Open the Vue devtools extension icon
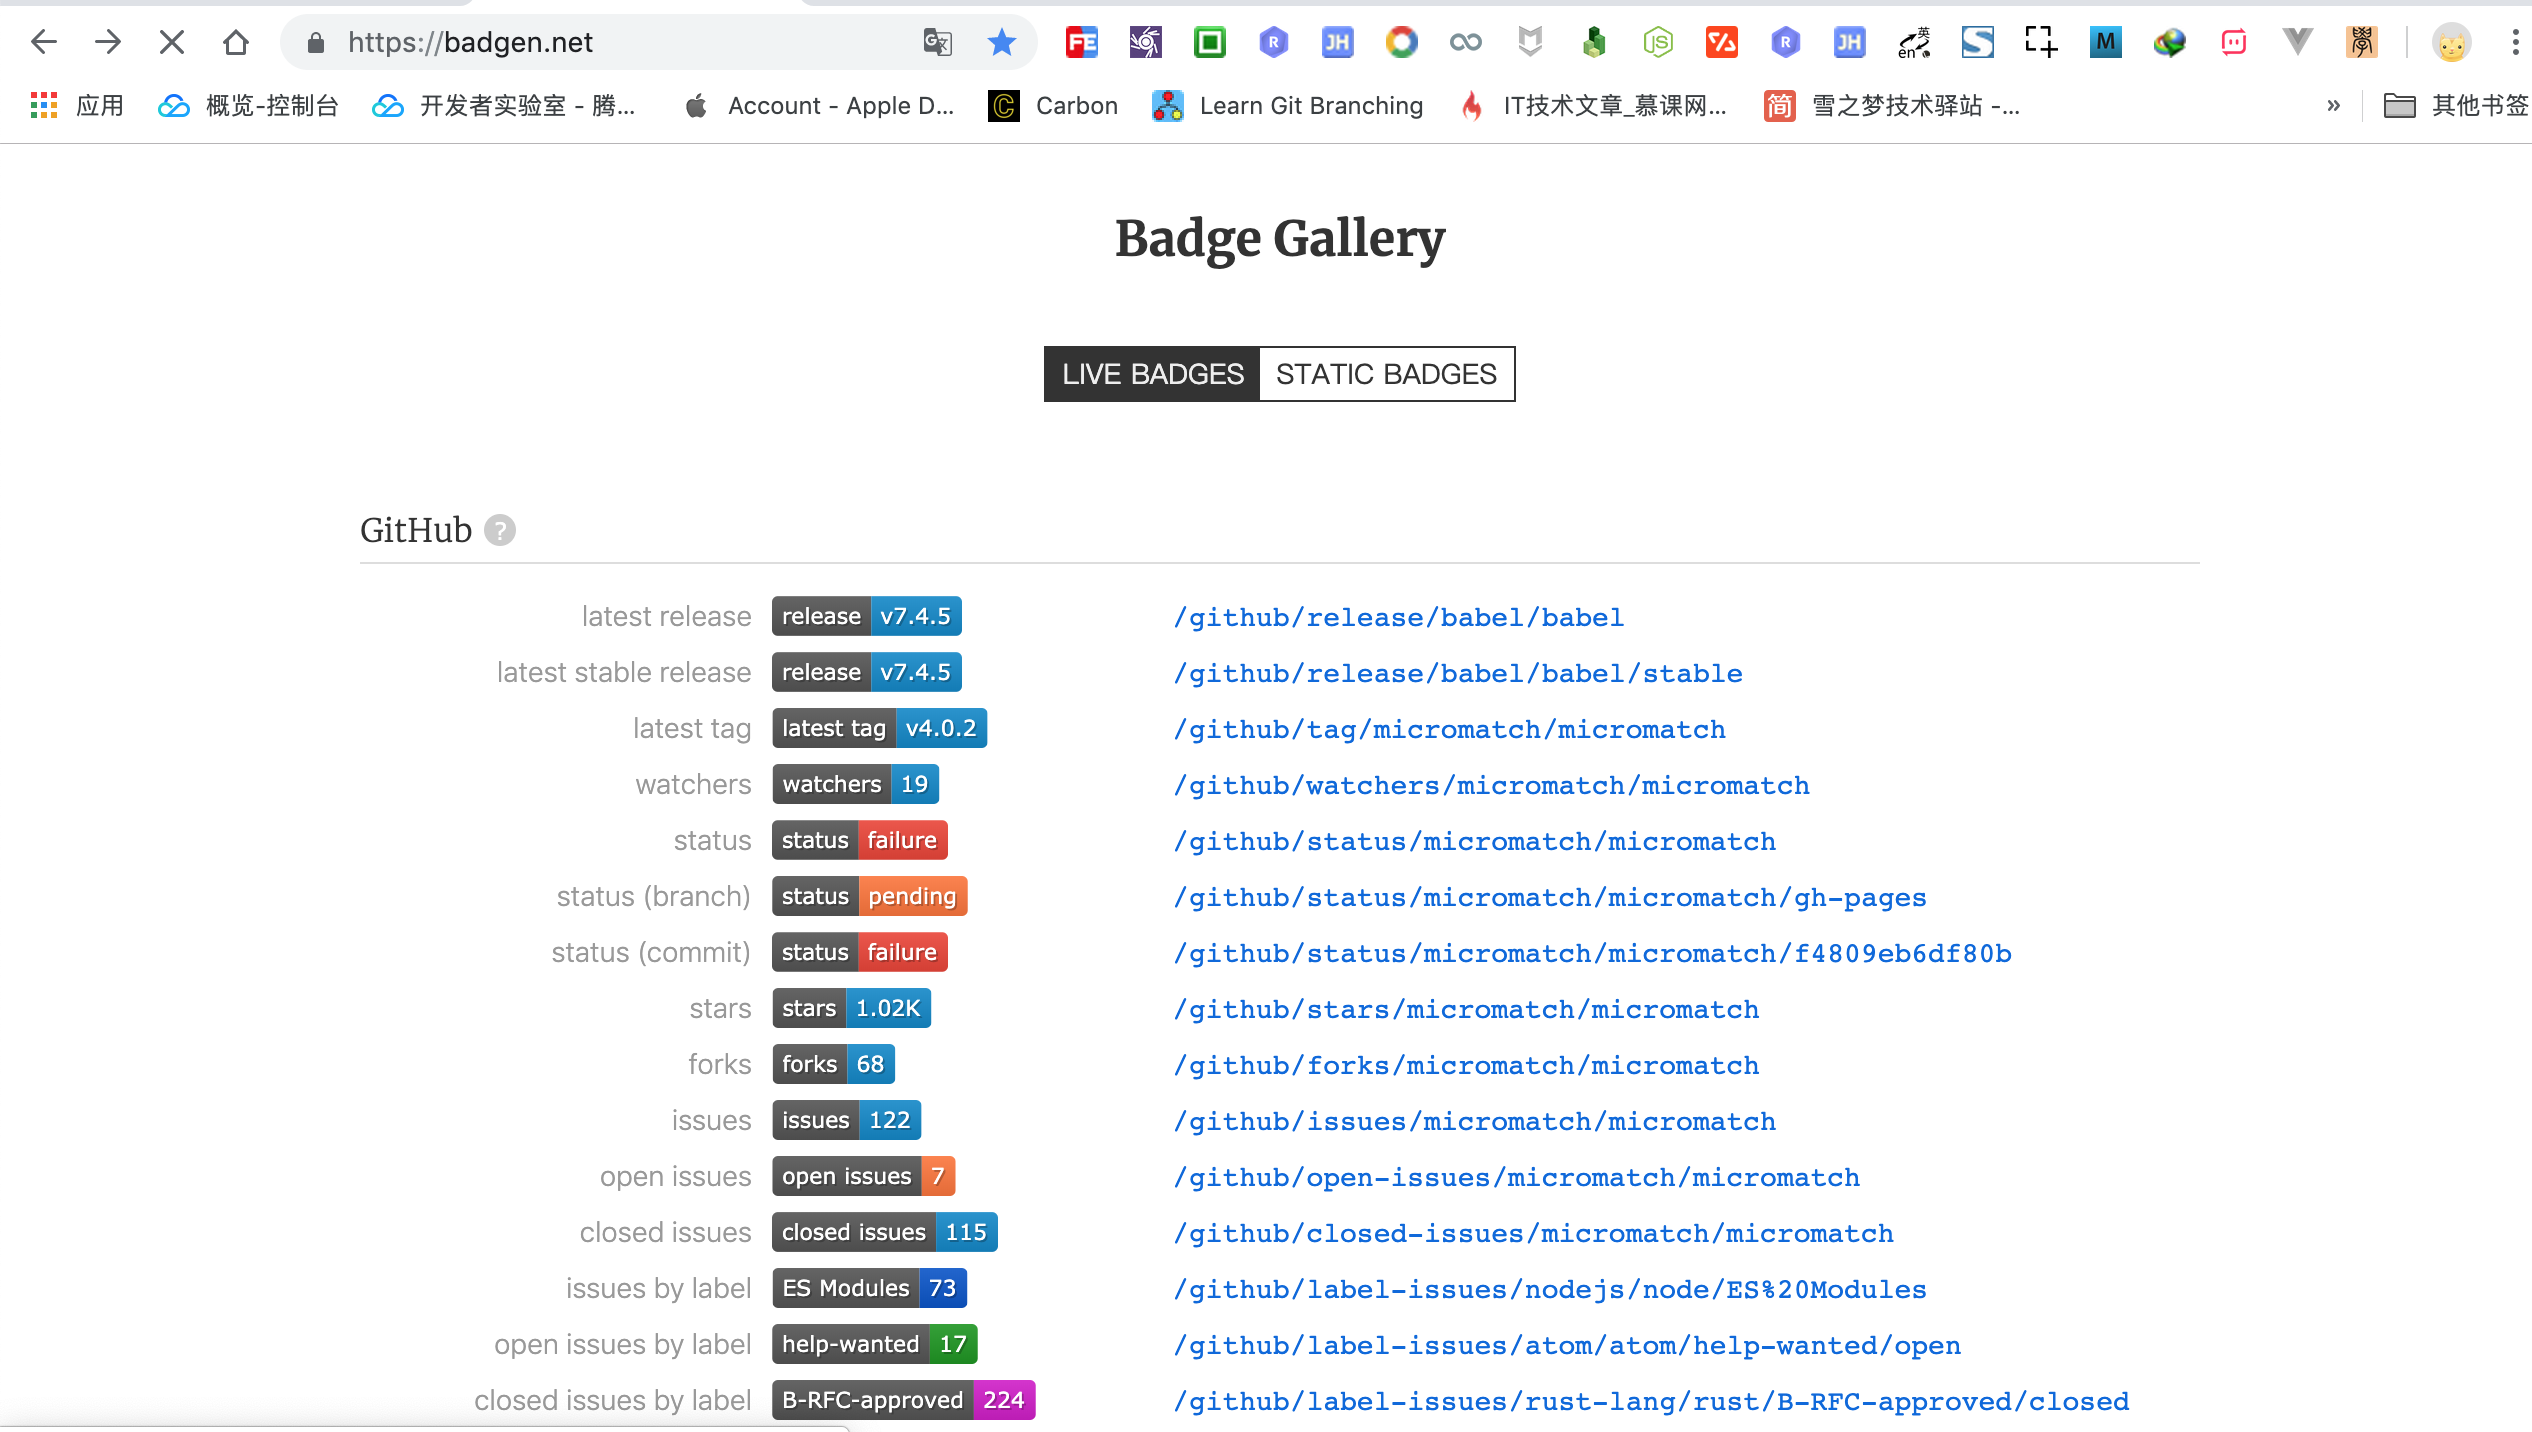Image resolution: width=2532 pixels, height=1432 pixels. click(x=2296, y=42)
